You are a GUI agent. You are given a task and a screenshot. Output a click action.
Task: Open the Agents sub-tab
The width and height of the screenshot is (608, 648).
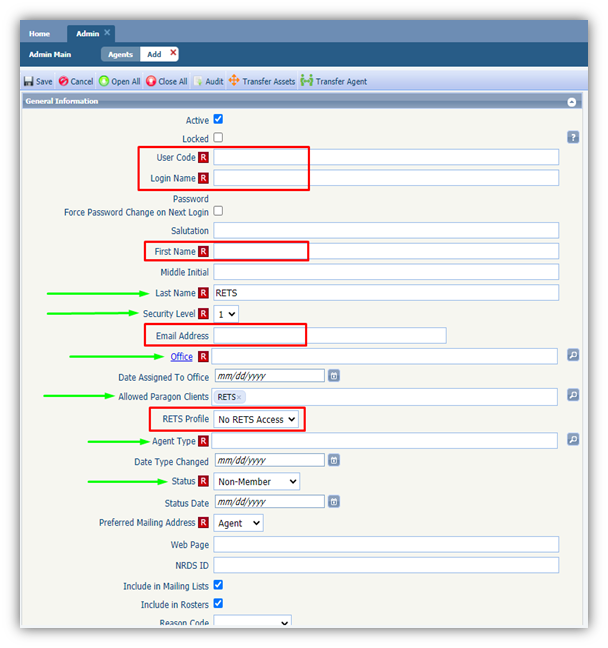[x=120, y=54]
